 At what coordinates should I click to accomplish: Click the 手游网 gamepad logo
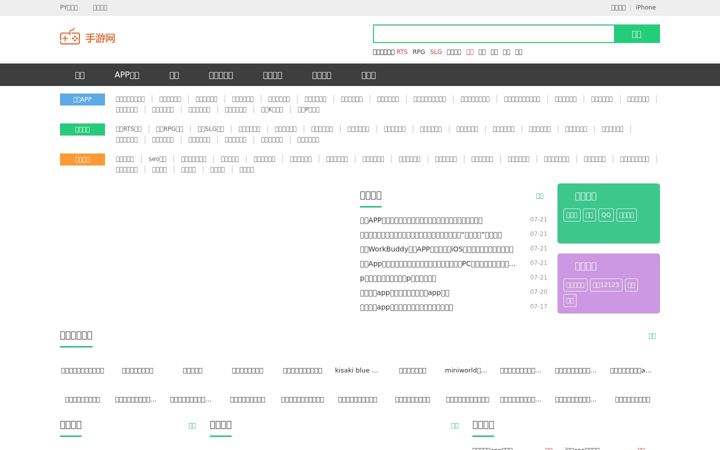[x=87, y=37]
